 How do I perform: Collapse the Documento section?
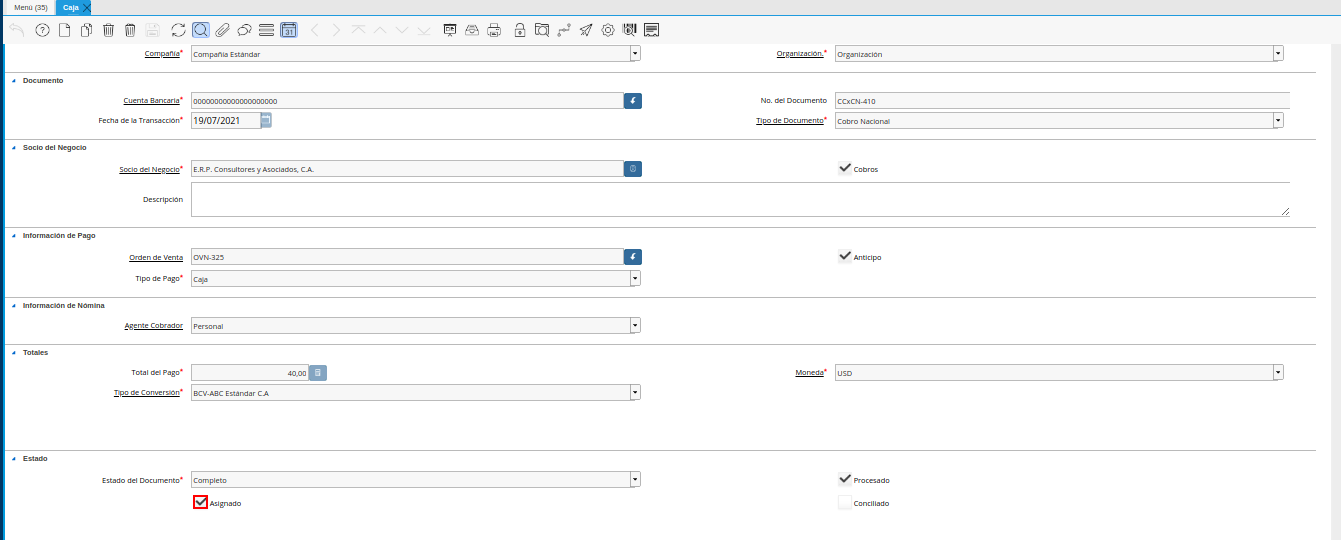pos(14,80)
